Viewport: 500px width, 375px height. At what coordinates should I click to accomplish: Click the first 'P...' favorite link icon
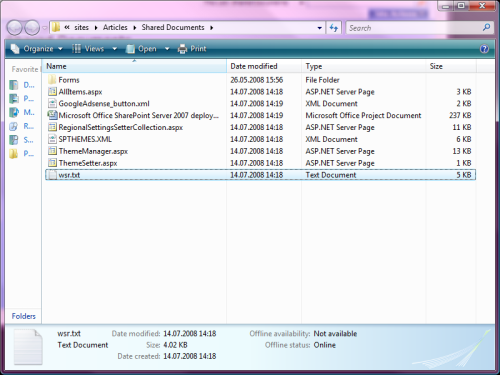[14, 99]
